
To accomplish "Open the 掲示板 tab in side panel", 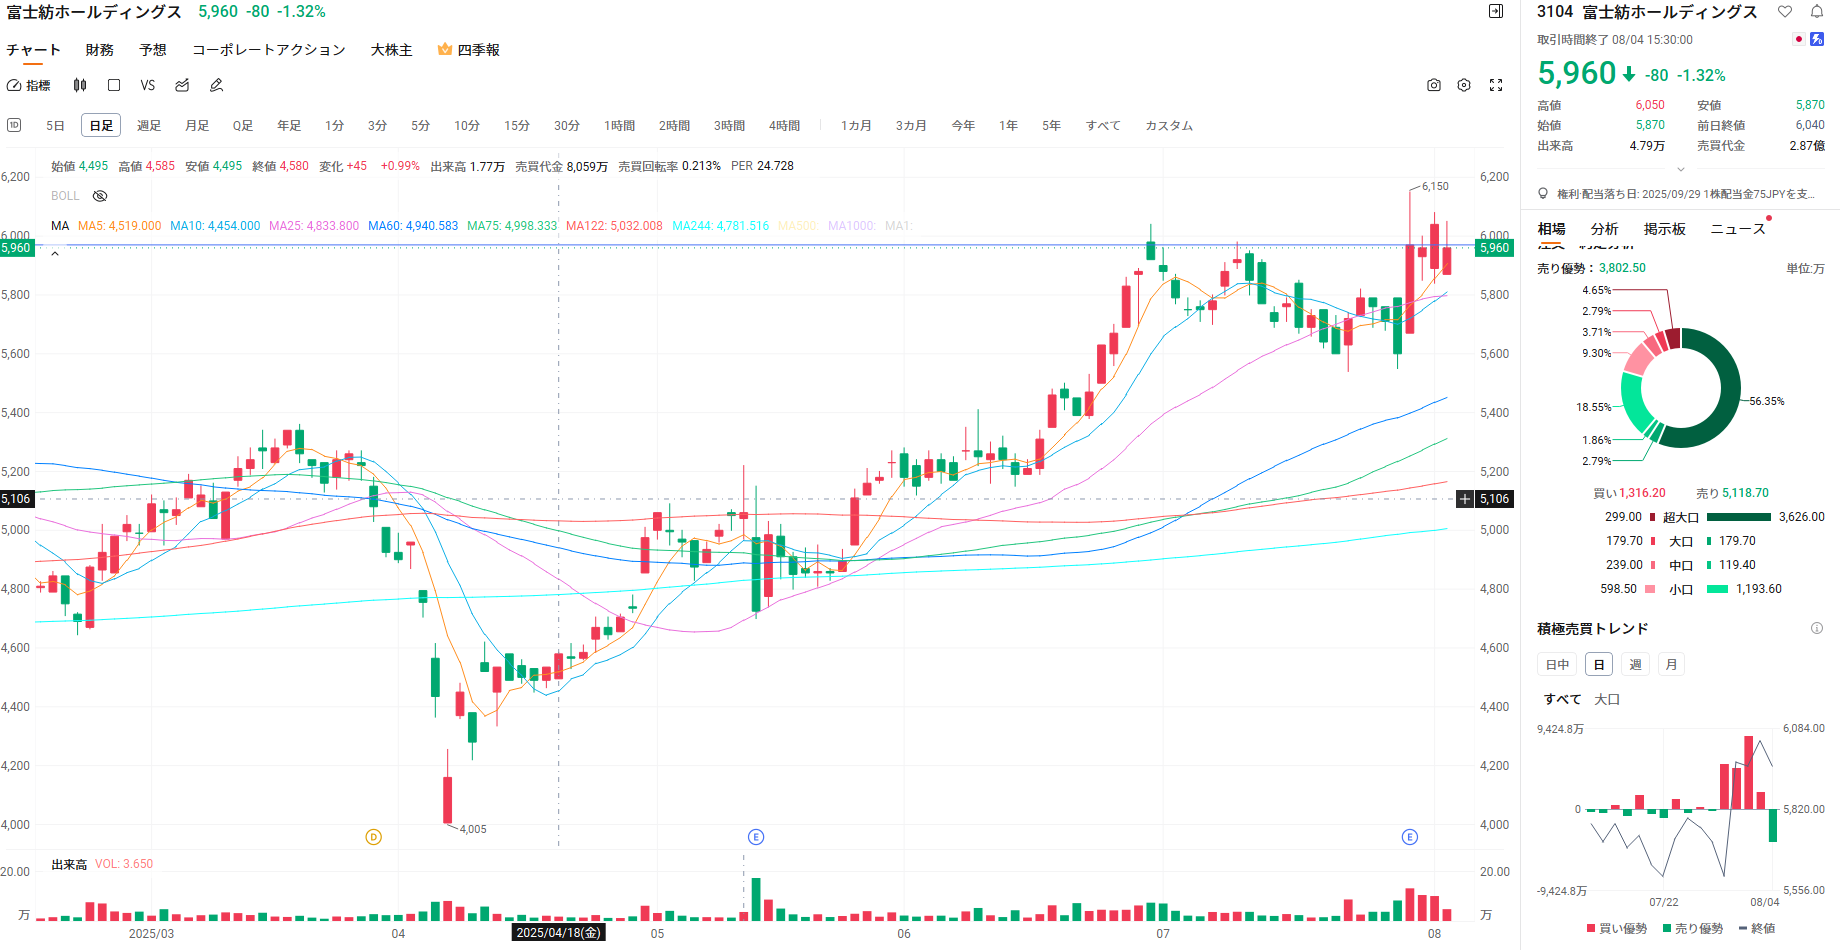I will click(x=1665, y=229).
